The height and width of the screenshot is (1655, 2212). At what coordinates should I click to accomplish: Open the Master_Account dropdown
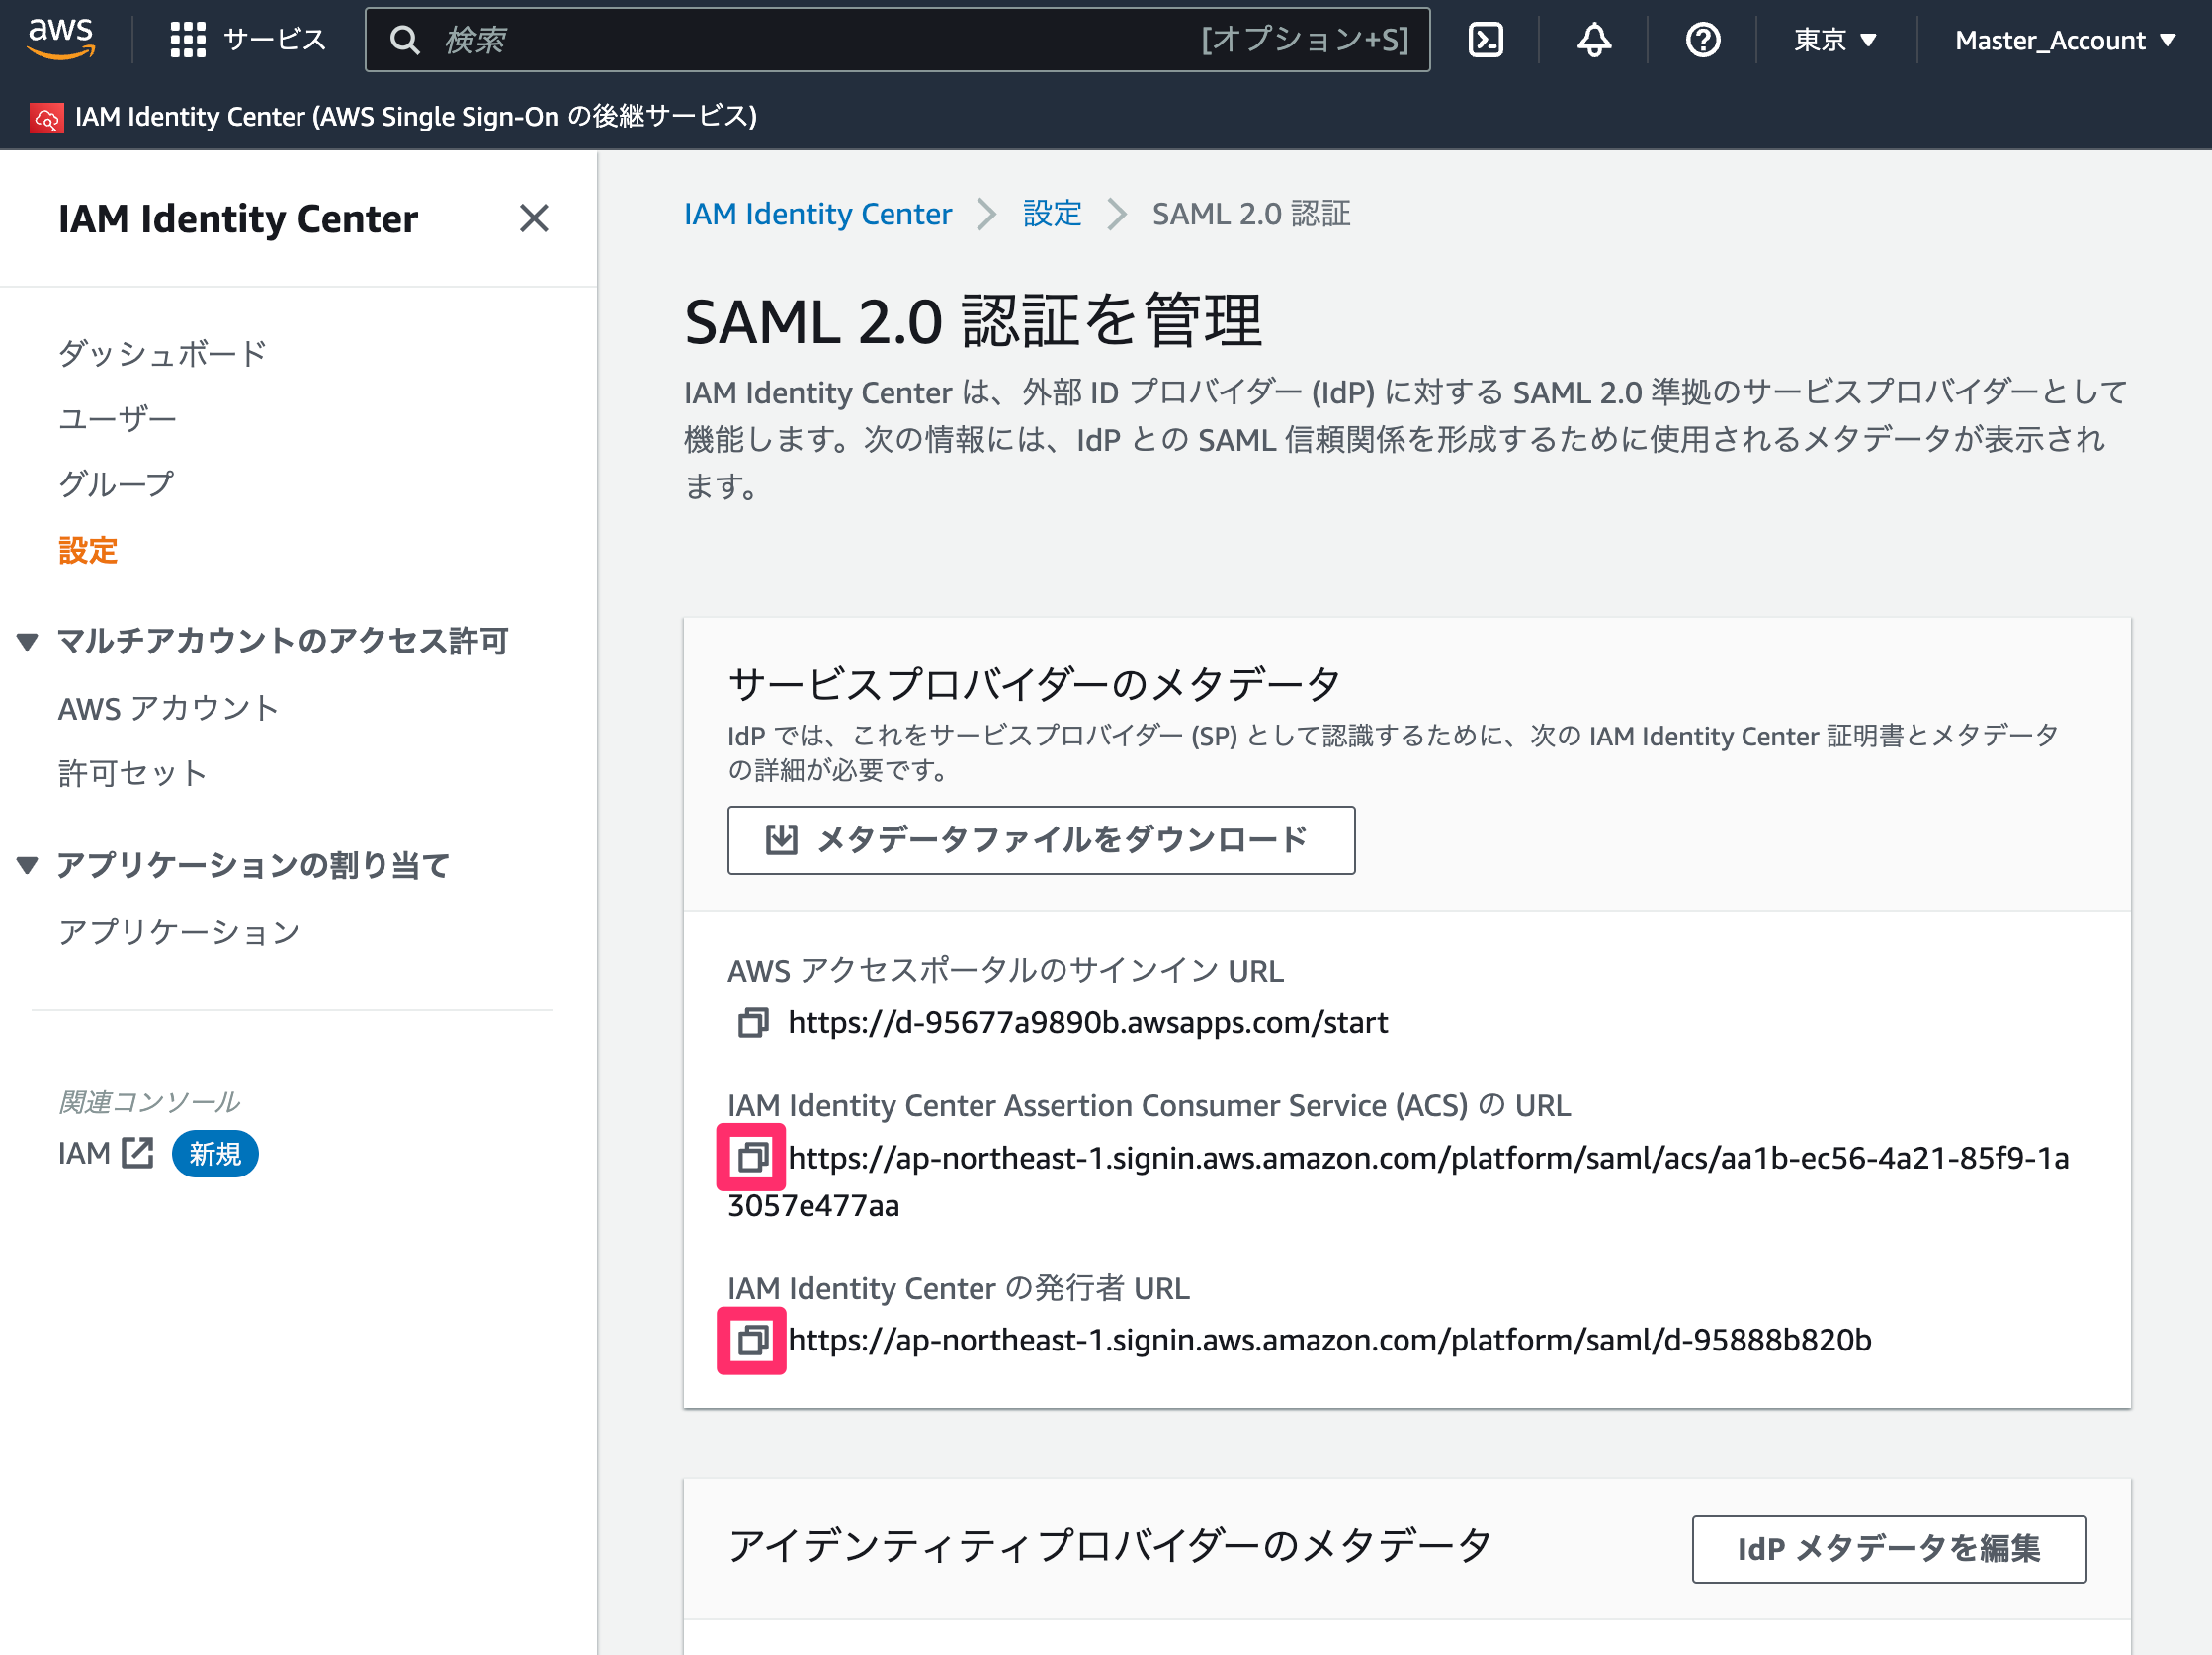tap(2065, 40)
